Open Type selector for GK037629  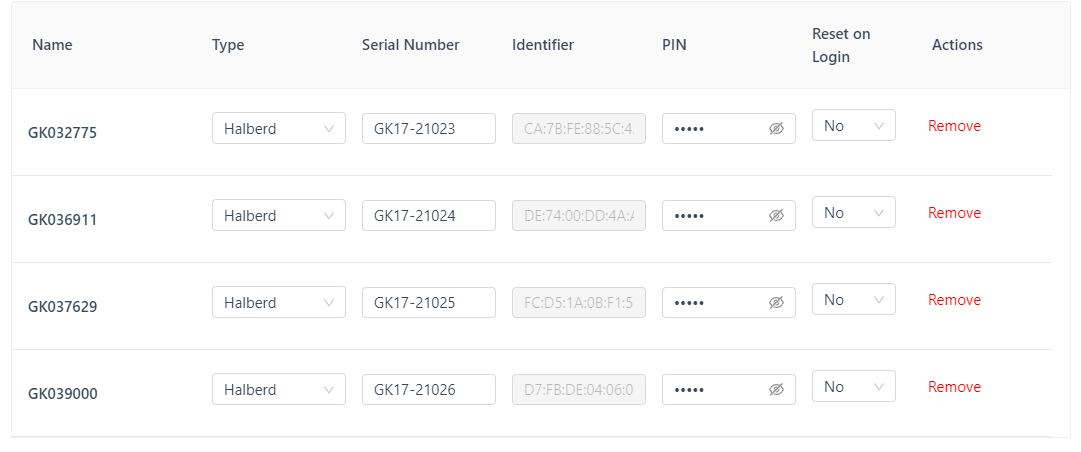pyautogui.click(x=278, y=303)
